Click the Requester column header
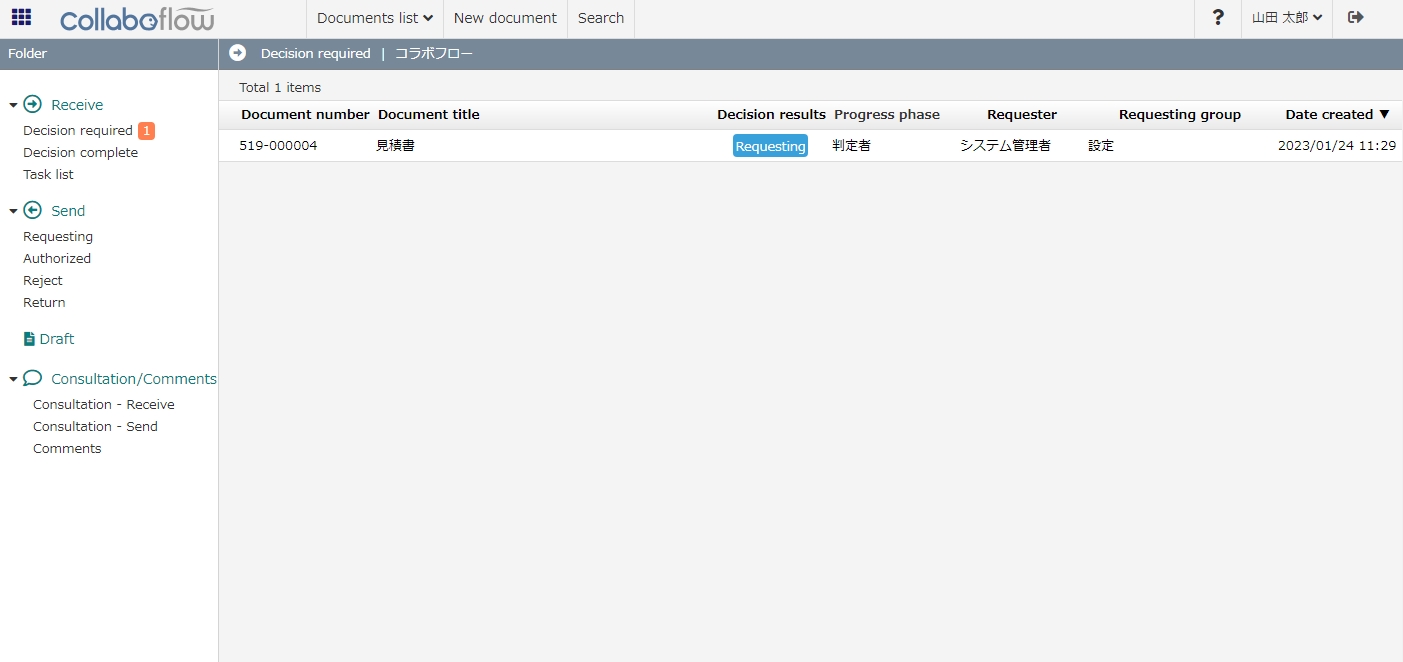The width and height of the screenshot is (1403, 662). (1022, 114)
